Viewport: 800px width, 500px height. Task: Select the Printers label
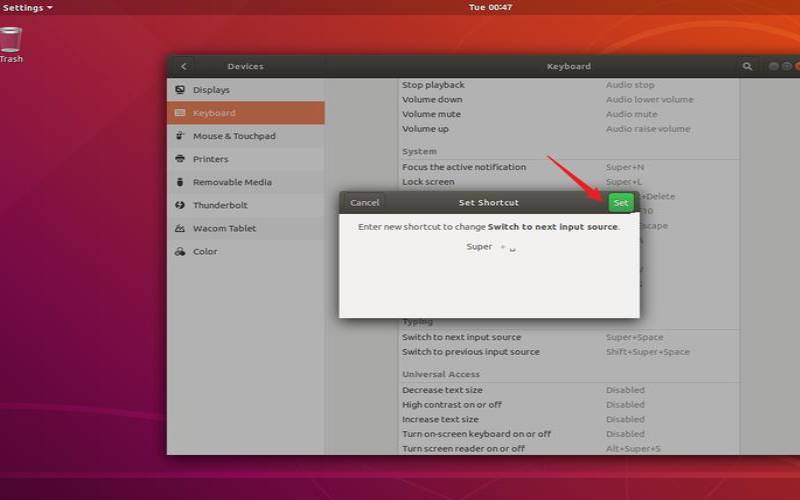(x=211, y=159)
